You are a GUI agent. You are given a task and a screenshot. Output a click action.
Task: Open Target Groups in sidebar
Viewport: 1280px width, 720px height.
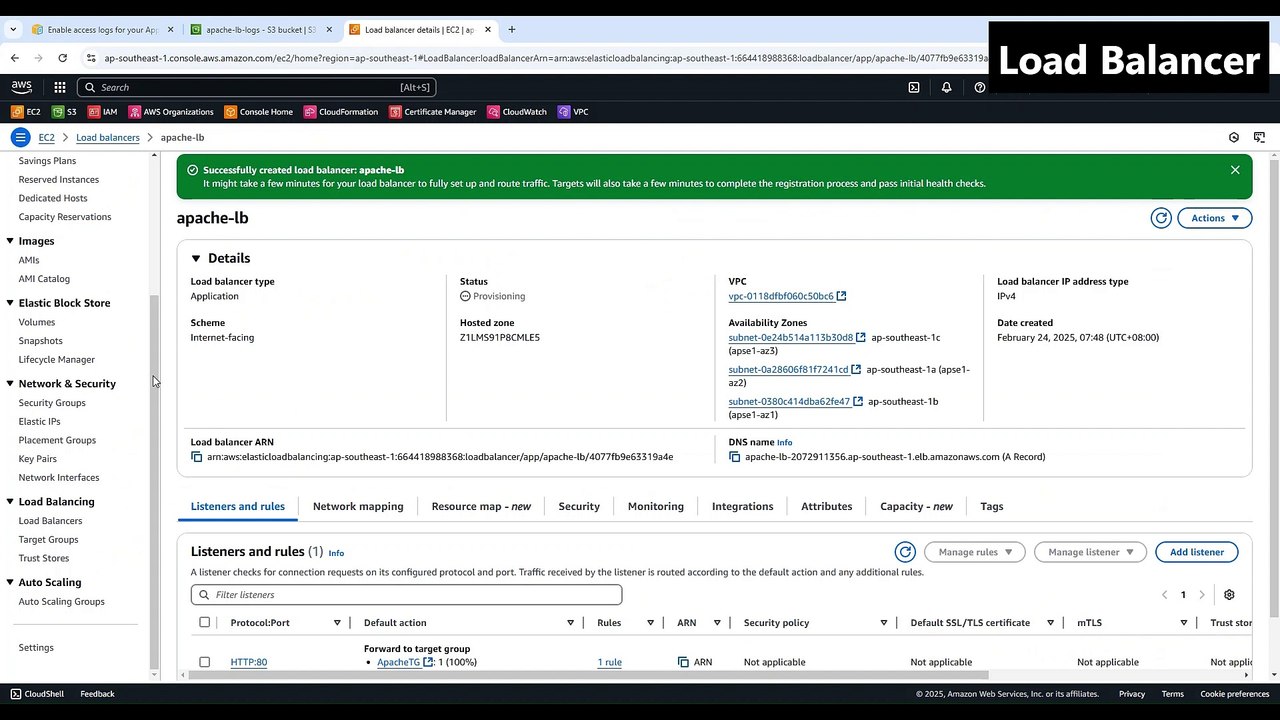(x=48, y=540)
